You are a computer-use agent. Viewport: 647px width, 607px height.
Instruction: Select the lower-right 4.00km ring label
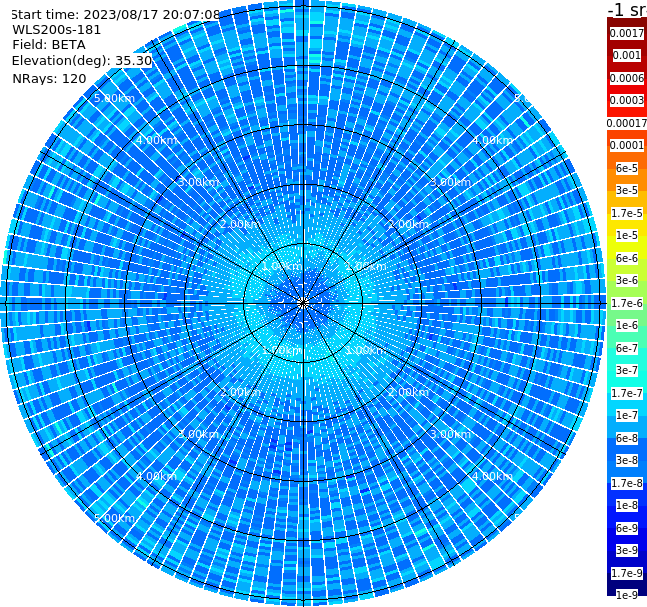[493, 476]
